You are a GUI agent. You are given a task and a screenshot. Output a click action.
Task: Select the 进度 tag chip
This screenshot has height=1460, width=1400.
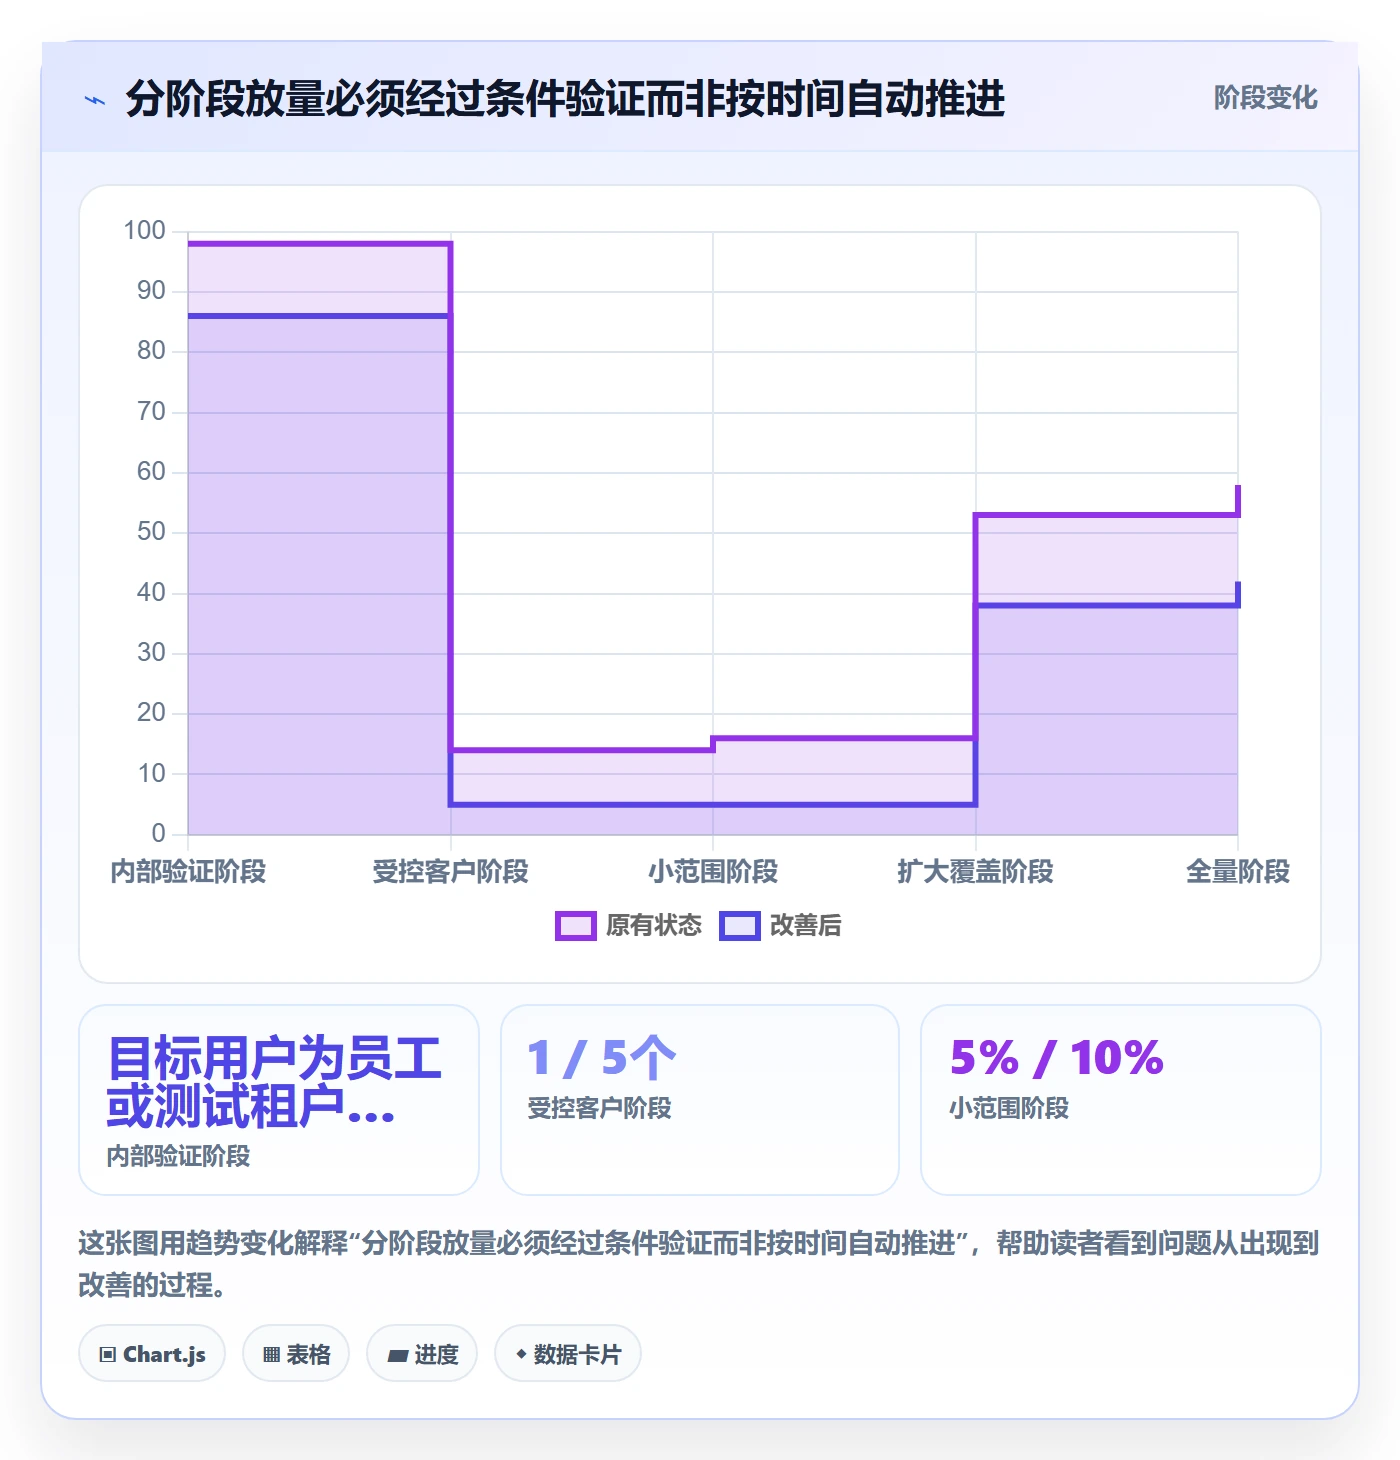(422, 1354)
